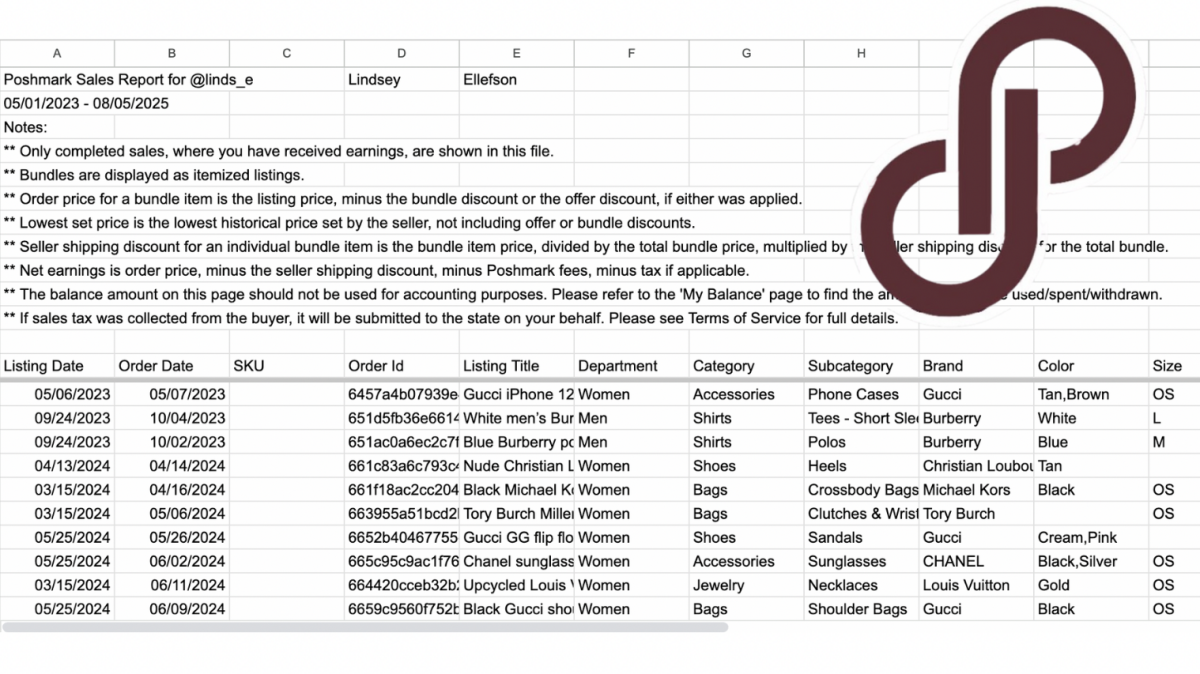
Task: Select the 'Subcategory' header cell
Action: [x=850, y=366]
